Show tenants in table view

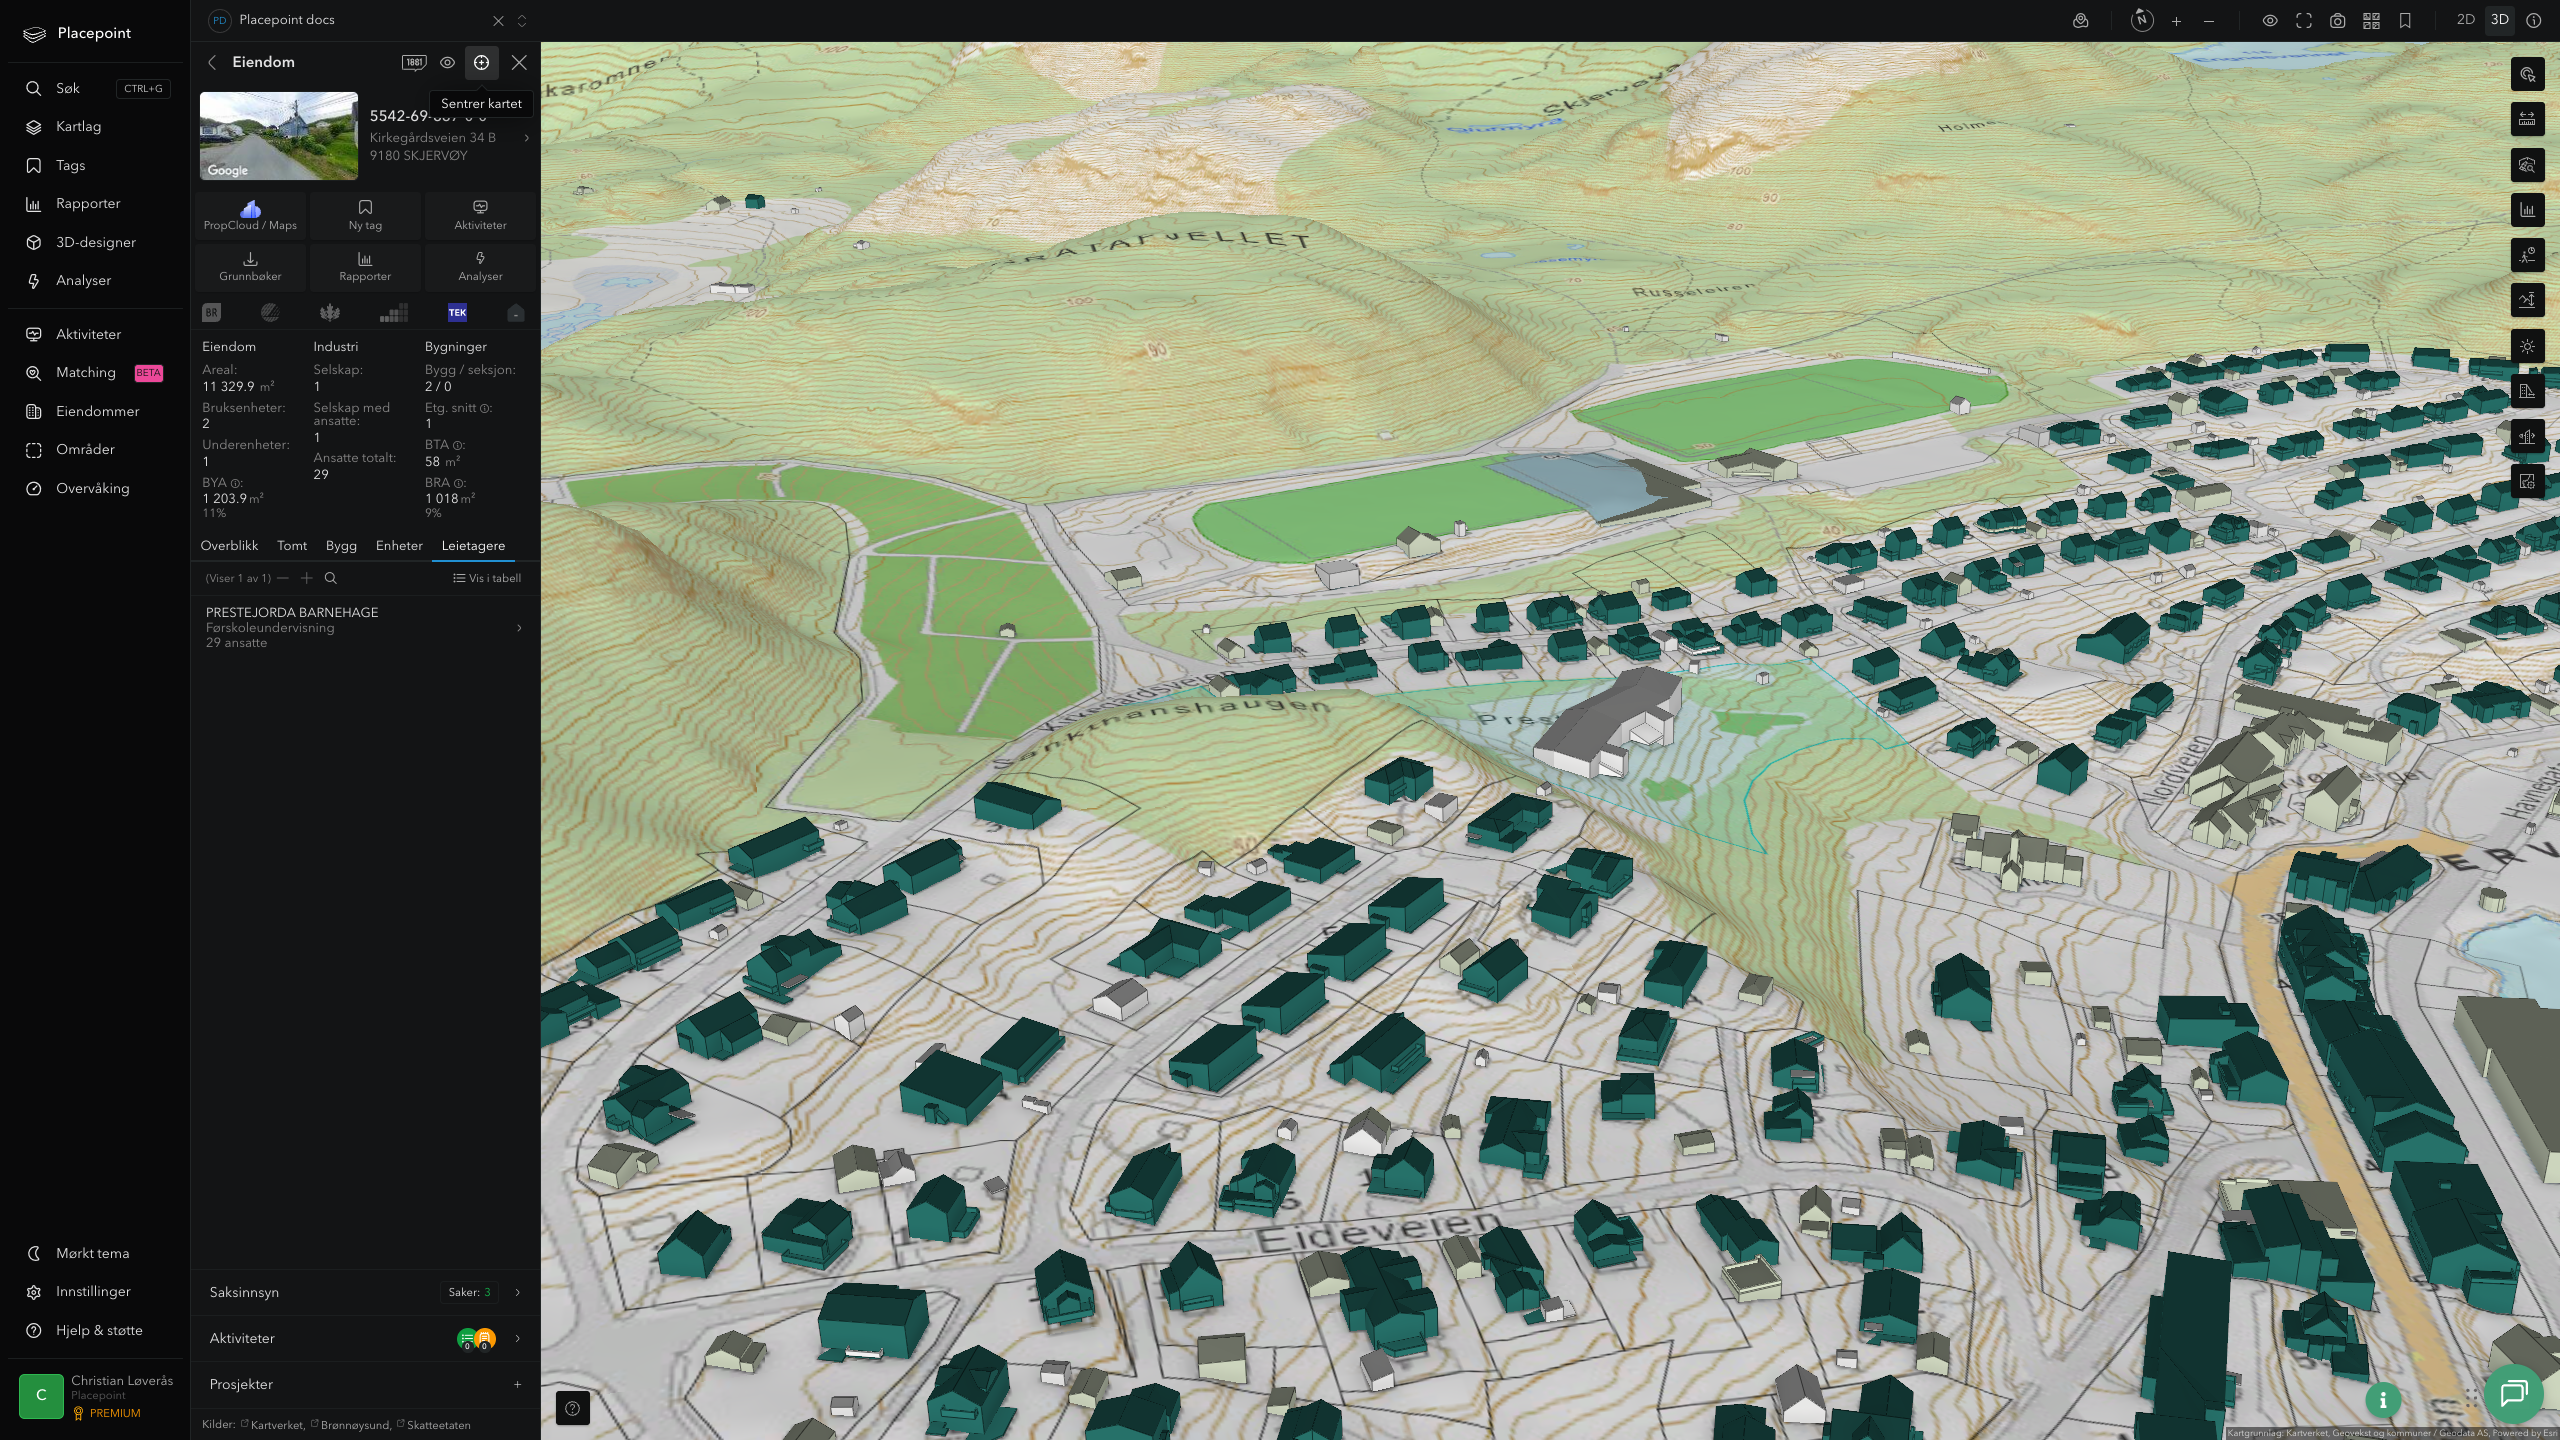pyautogui.click(x=487, y=578)
